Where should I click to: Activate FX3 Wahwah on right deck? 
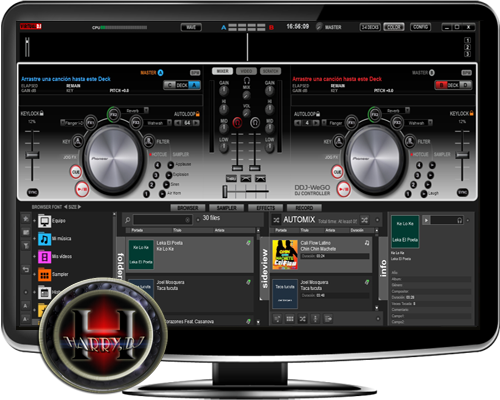pos(397,122)
